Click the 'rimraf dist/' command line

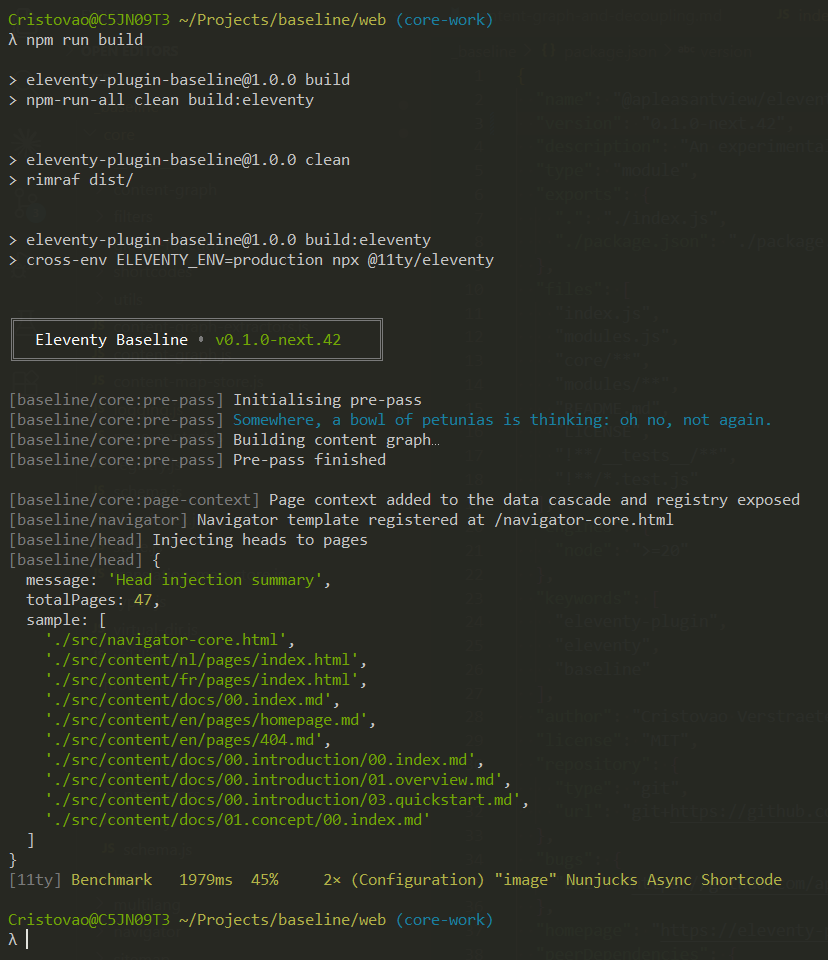click(x=80, y=180)
